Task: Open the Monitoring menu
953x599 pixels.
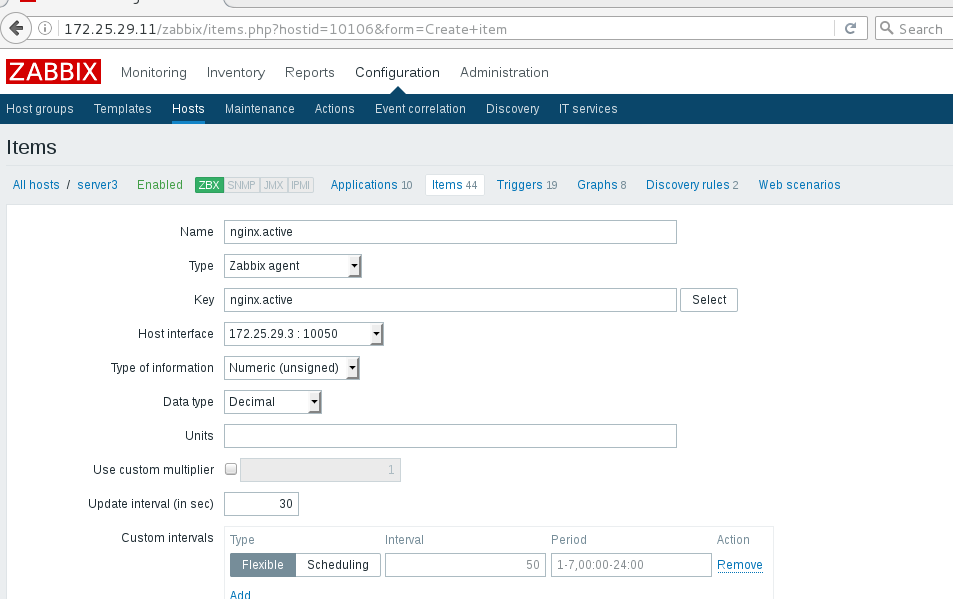Action: click(x=154, y=72)
